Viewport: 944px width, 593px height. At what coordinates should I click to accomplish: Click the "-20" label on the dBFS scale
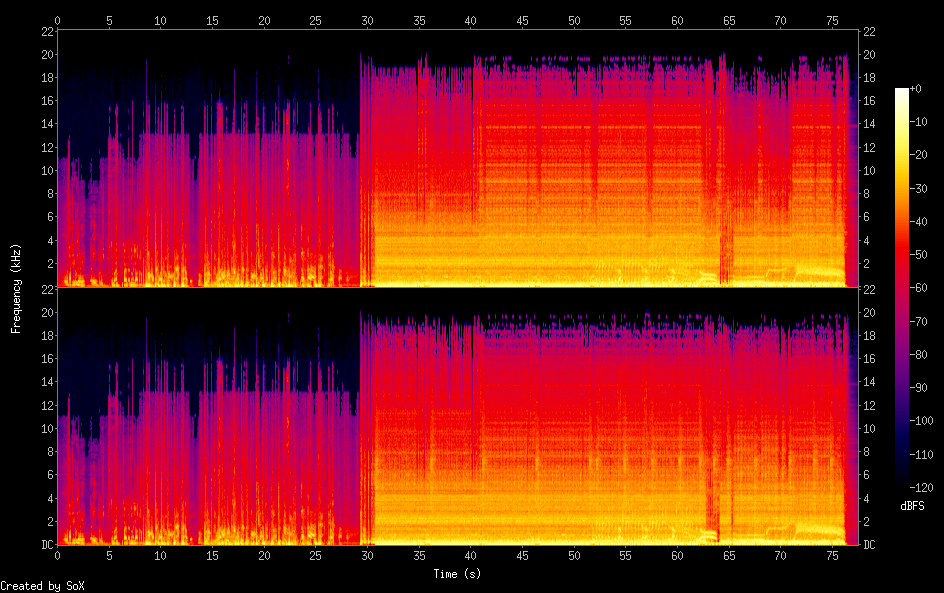coord(918,155)
